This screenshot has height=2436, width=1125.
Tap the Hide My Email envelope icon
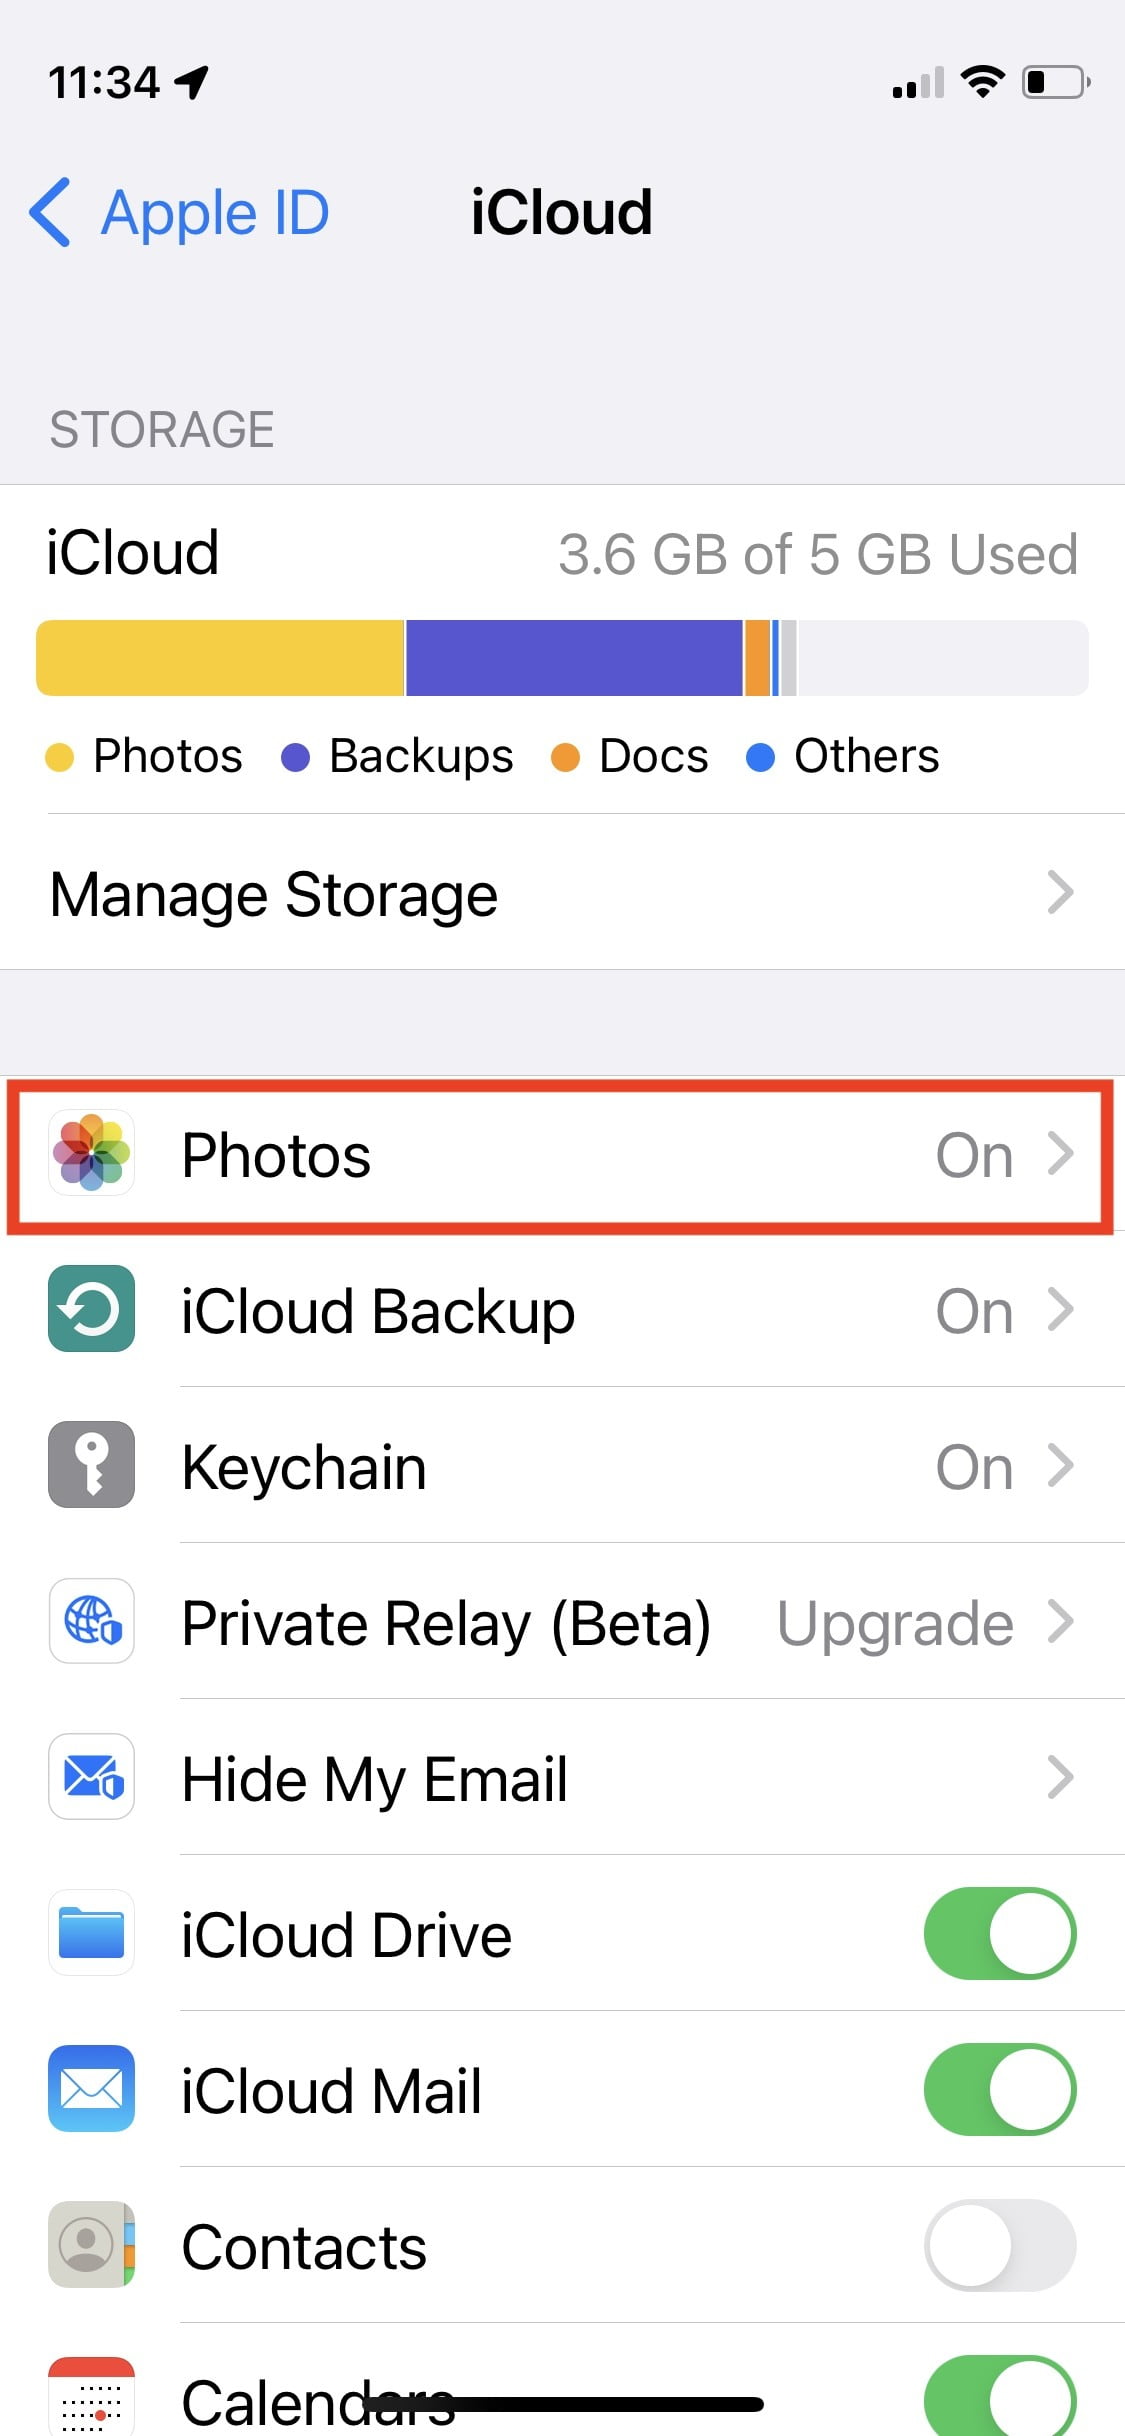coord(91,1777)
